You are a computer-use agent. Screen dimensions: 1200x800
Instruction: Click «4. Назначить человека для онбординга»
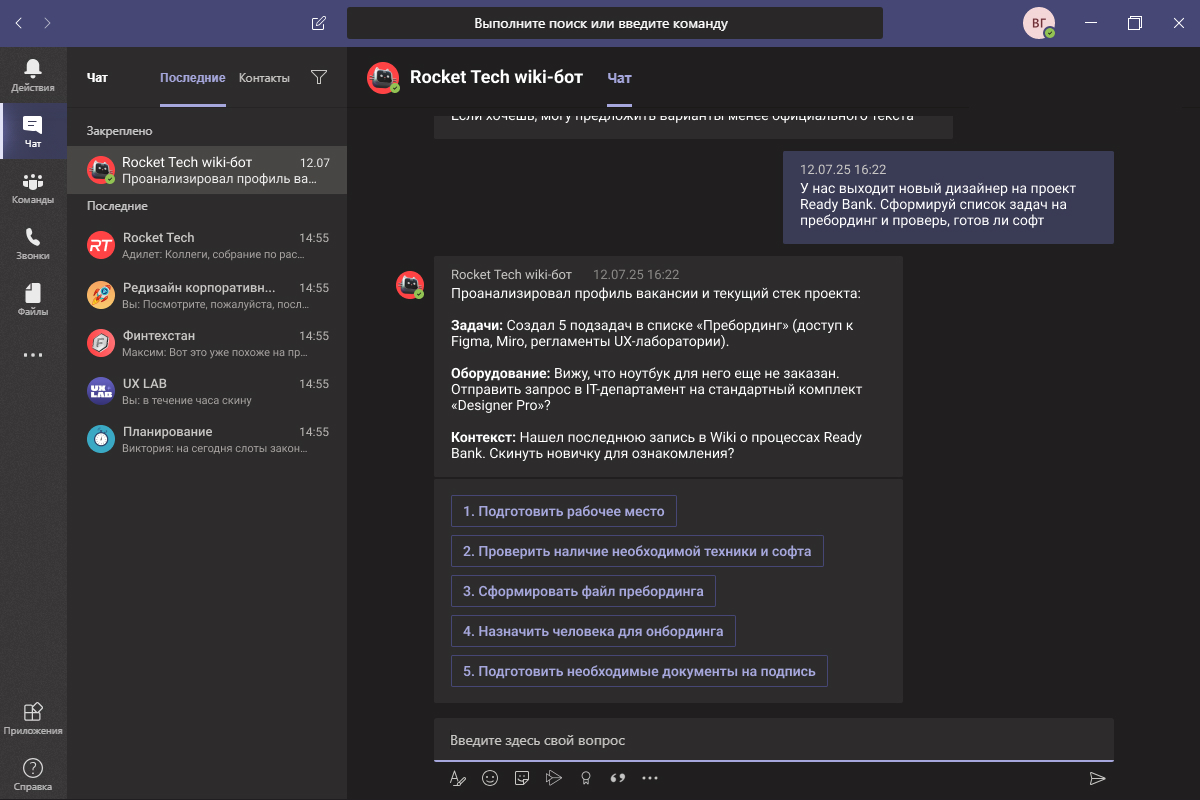[x=593, y=631]
